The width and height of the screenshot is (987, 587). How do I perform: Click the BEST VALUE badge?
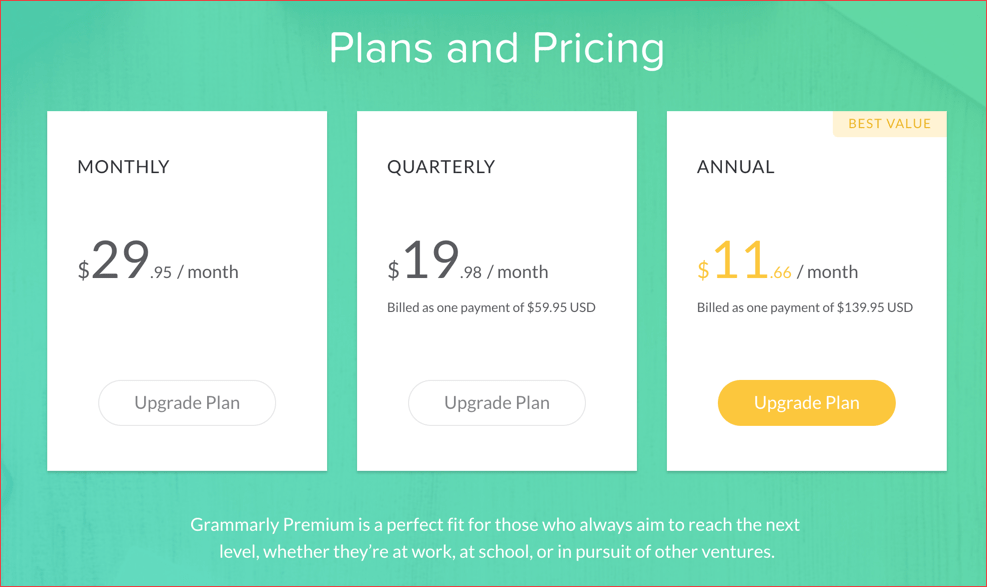pos(889,123)
